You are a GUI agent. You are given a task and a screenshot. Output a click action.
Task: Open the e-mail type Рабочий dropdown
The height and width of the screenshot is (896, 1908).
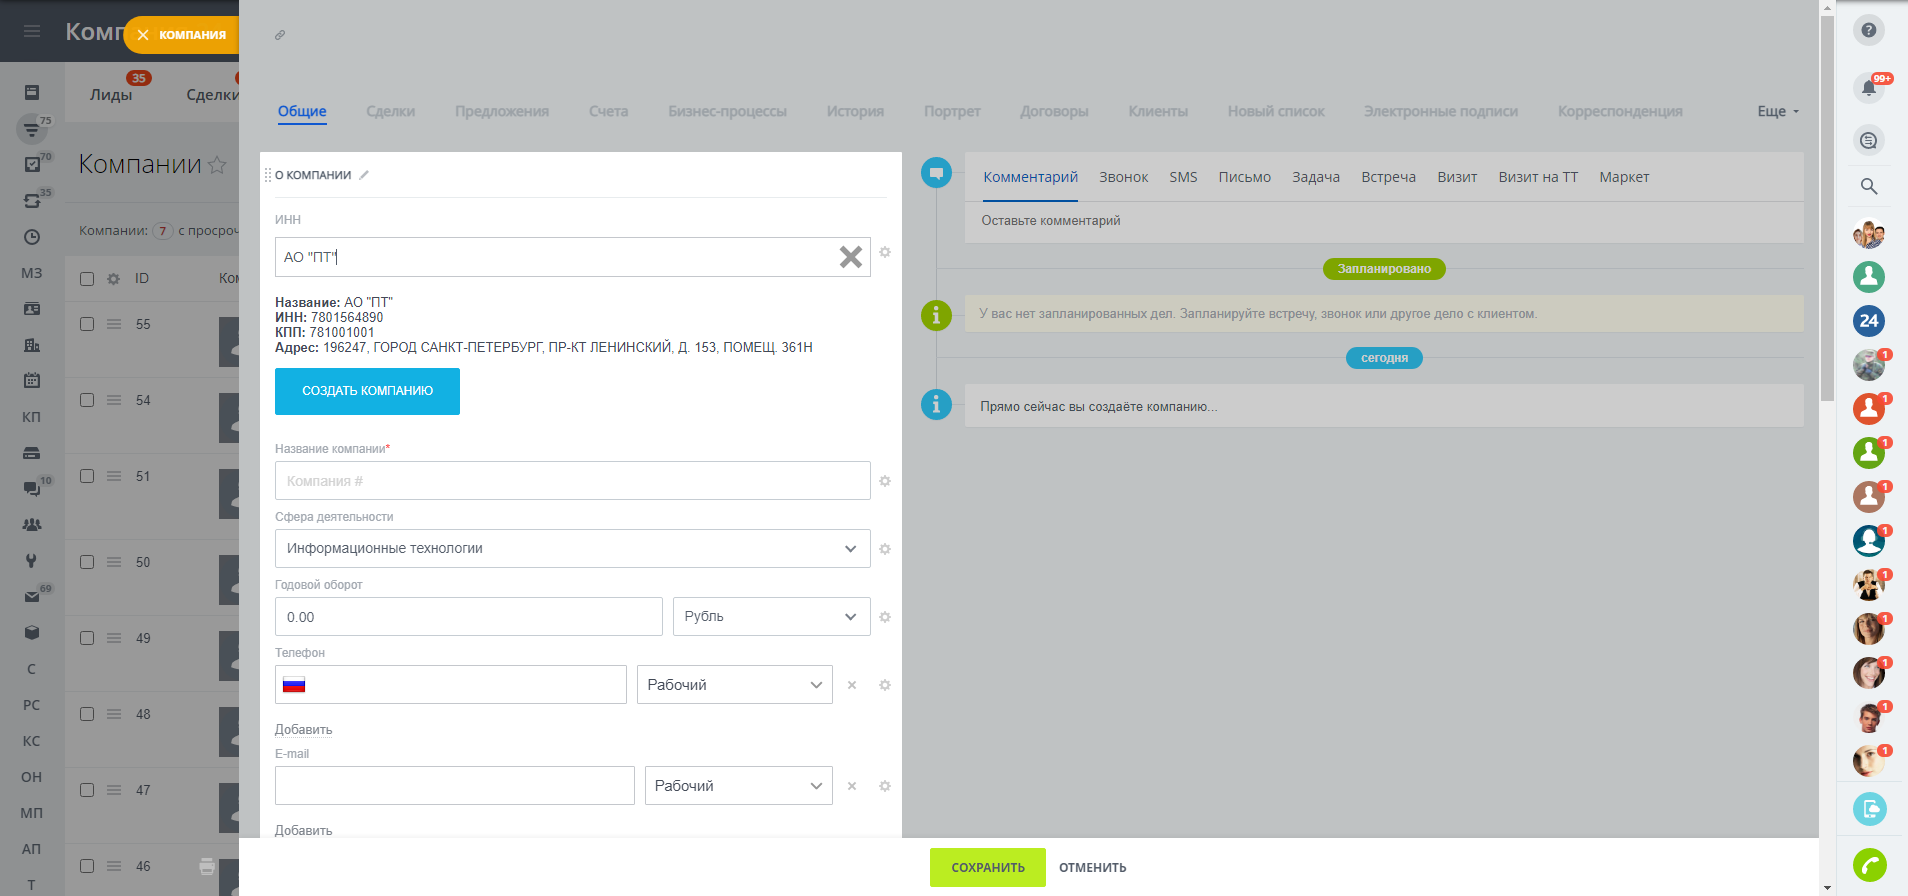point(738,786)
